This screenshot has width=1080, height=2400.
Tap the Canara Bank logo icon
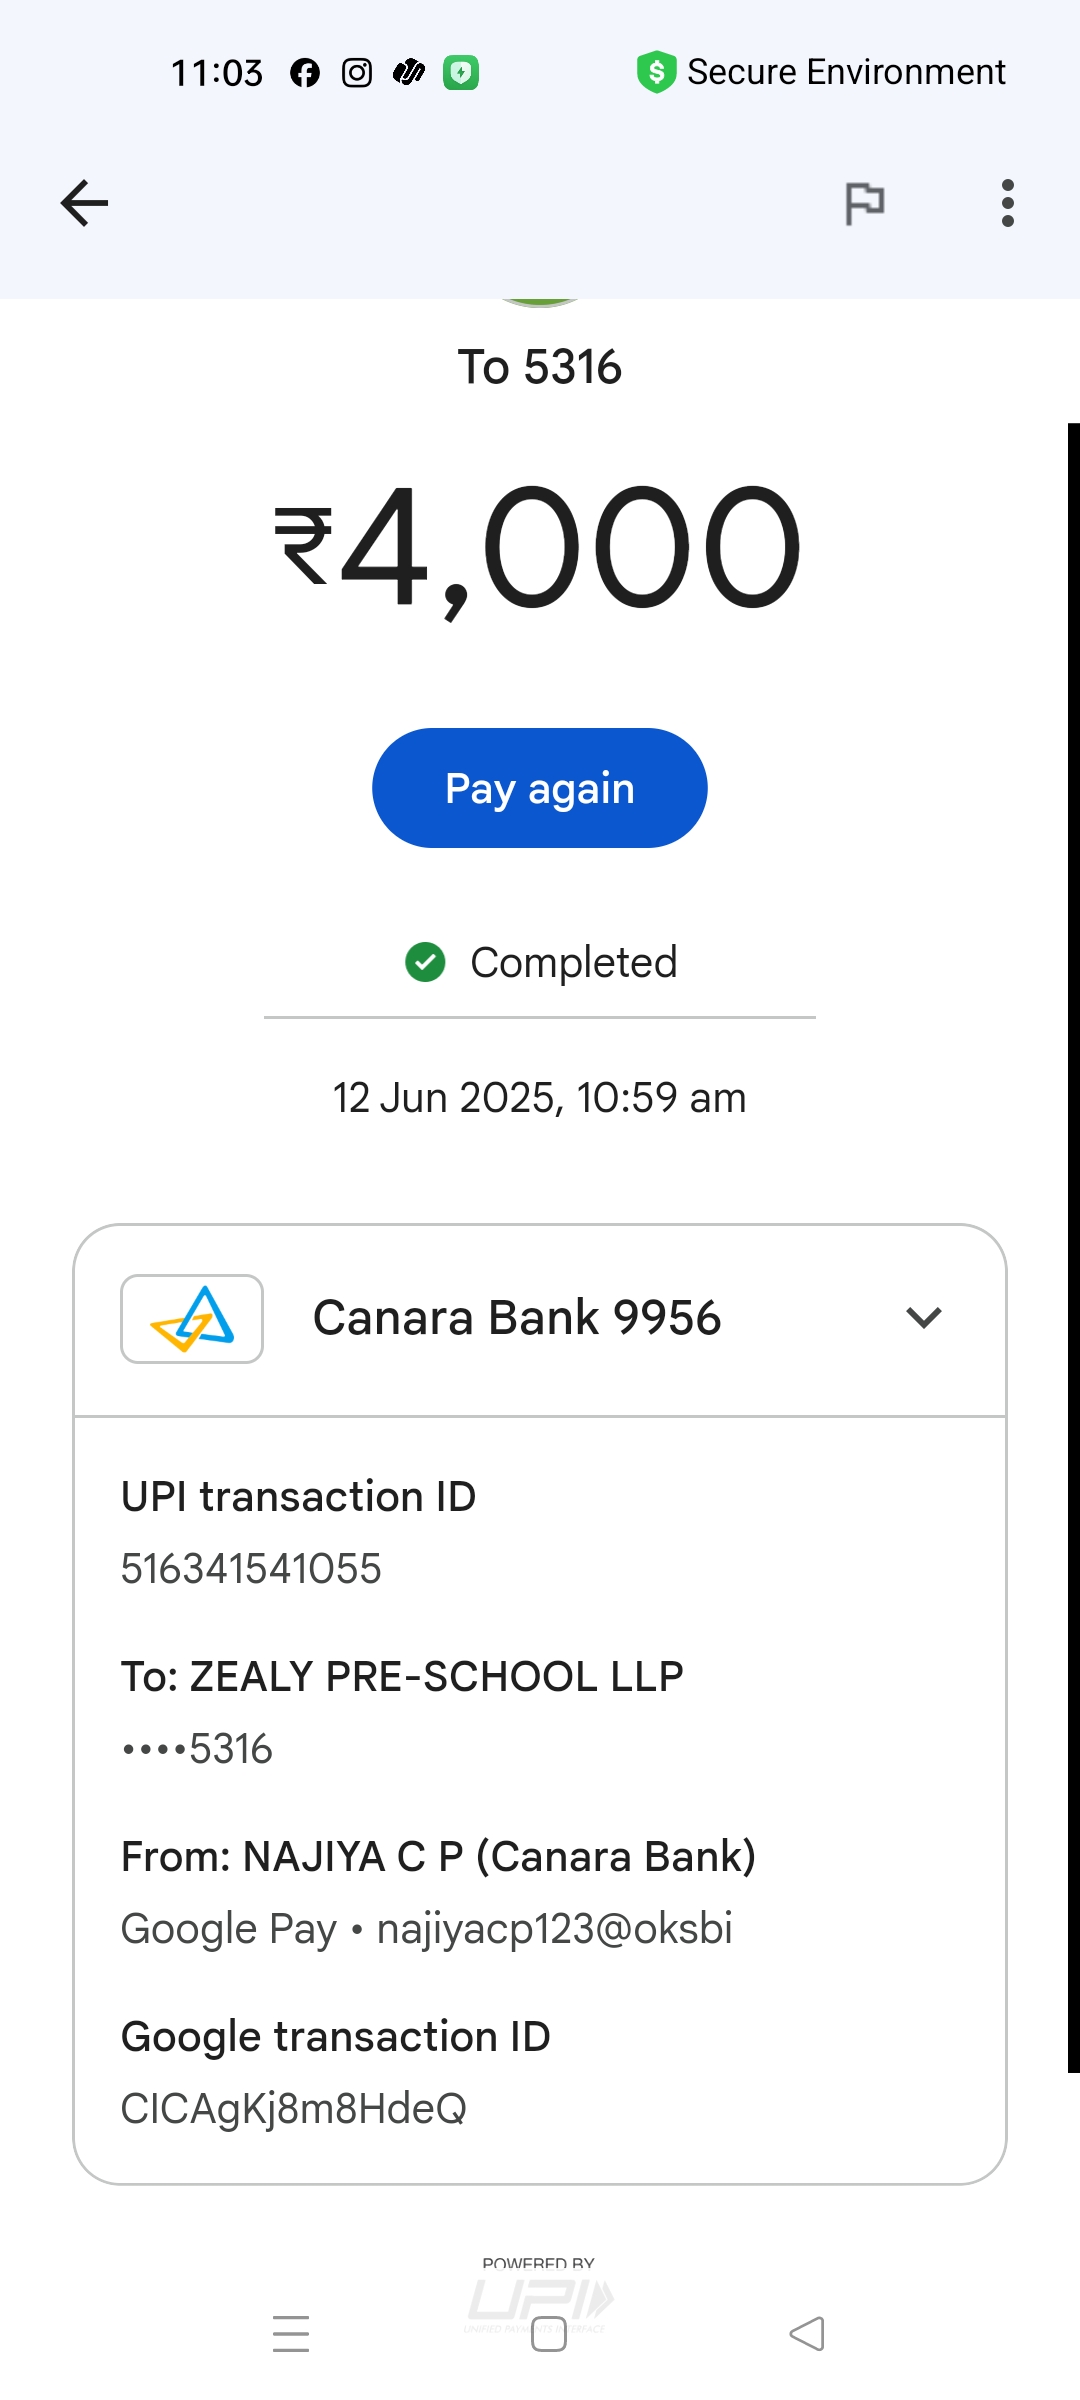coord(192,1319)
